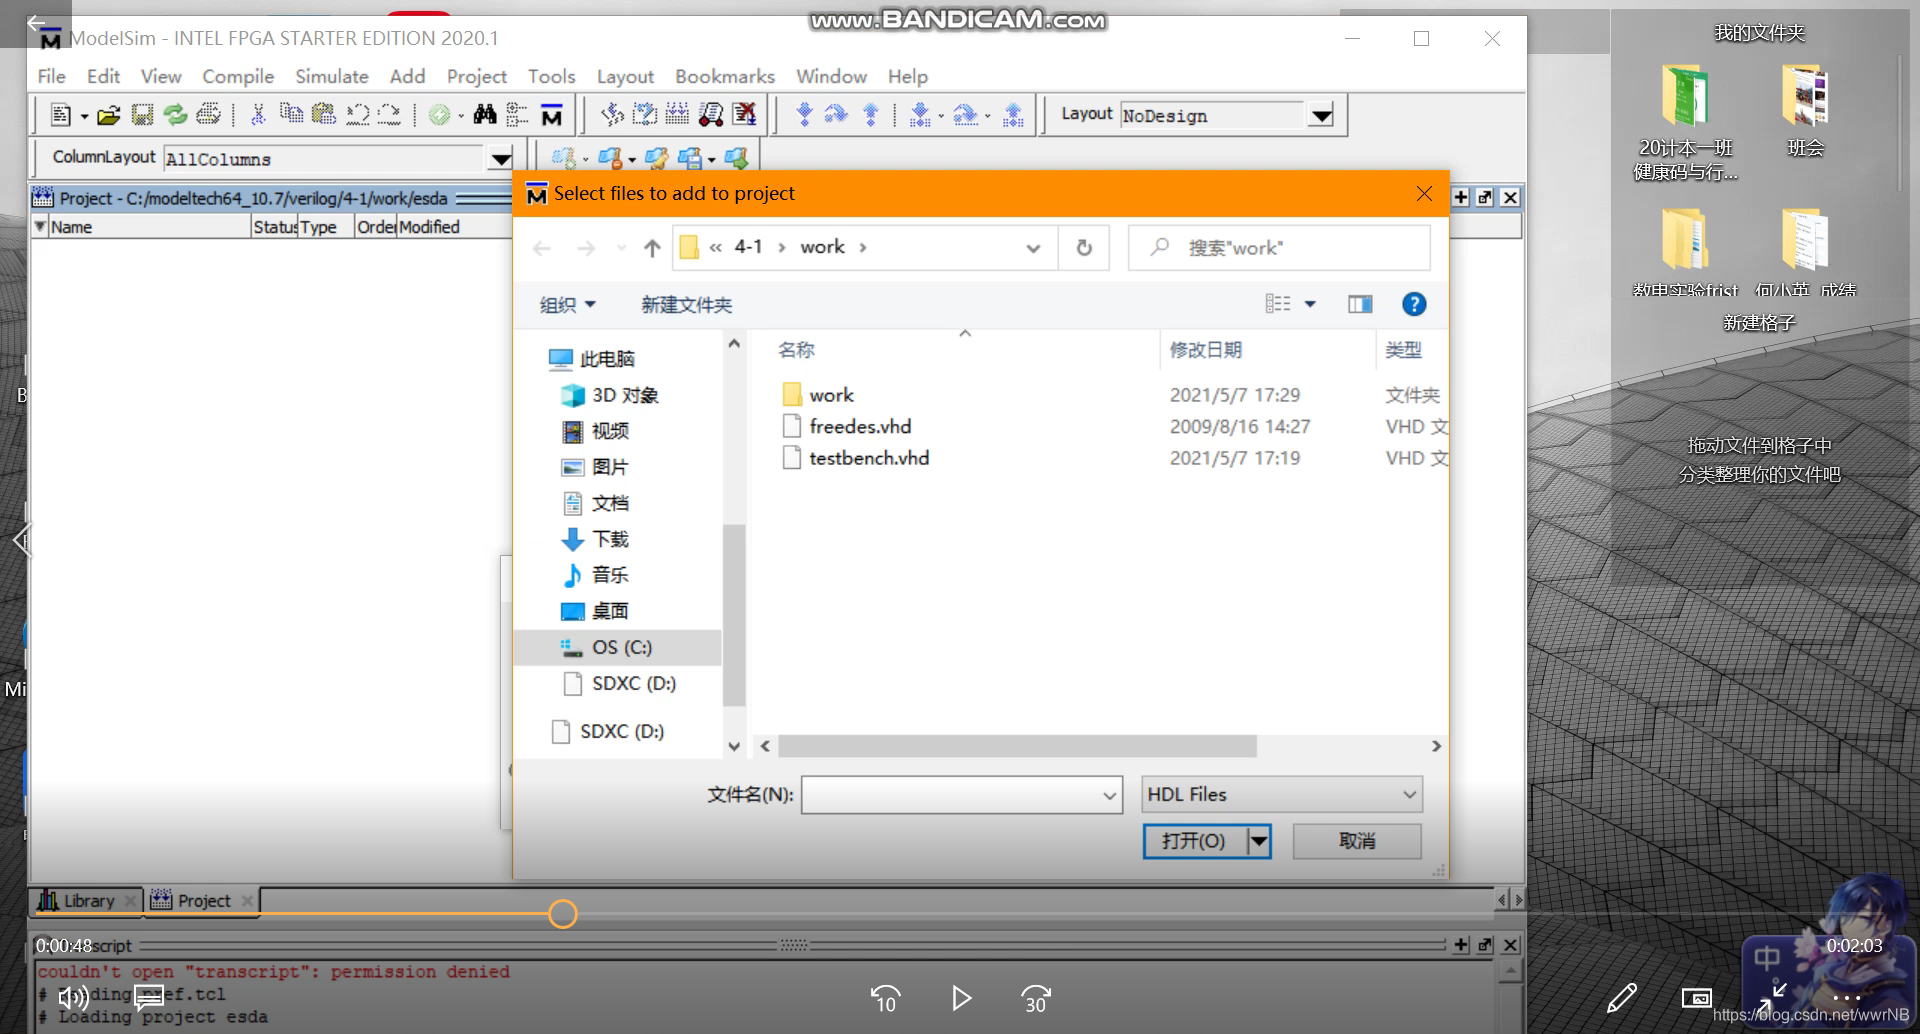The width and height of the screenshot is (1920, 1034).
Task: Click the blue Step Over curved-arrow icon
Action: point(836,115)
